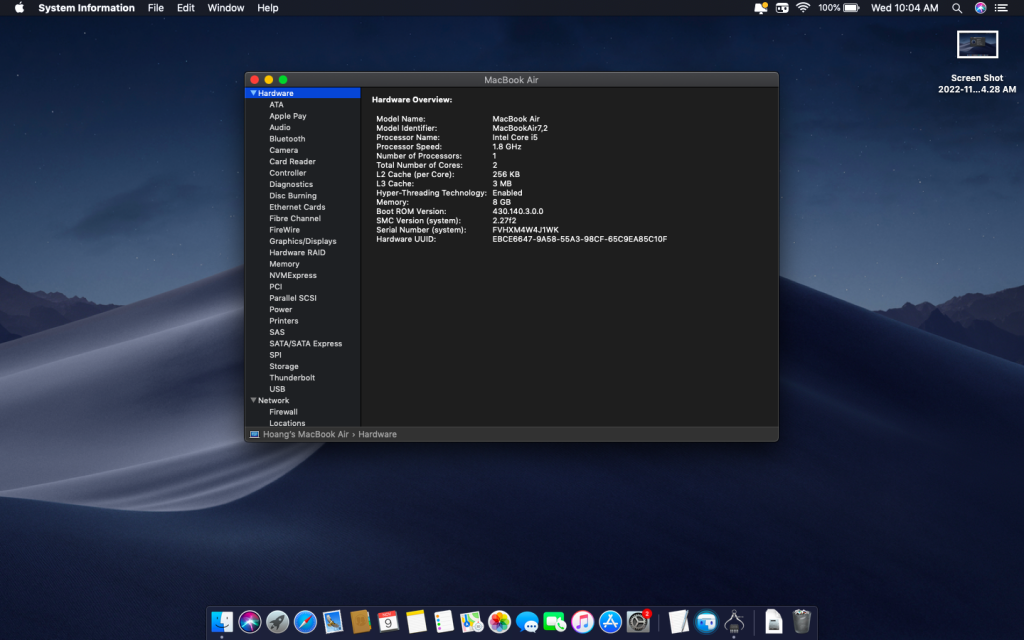Open iTunes music icon in Dock

[583, 621]
